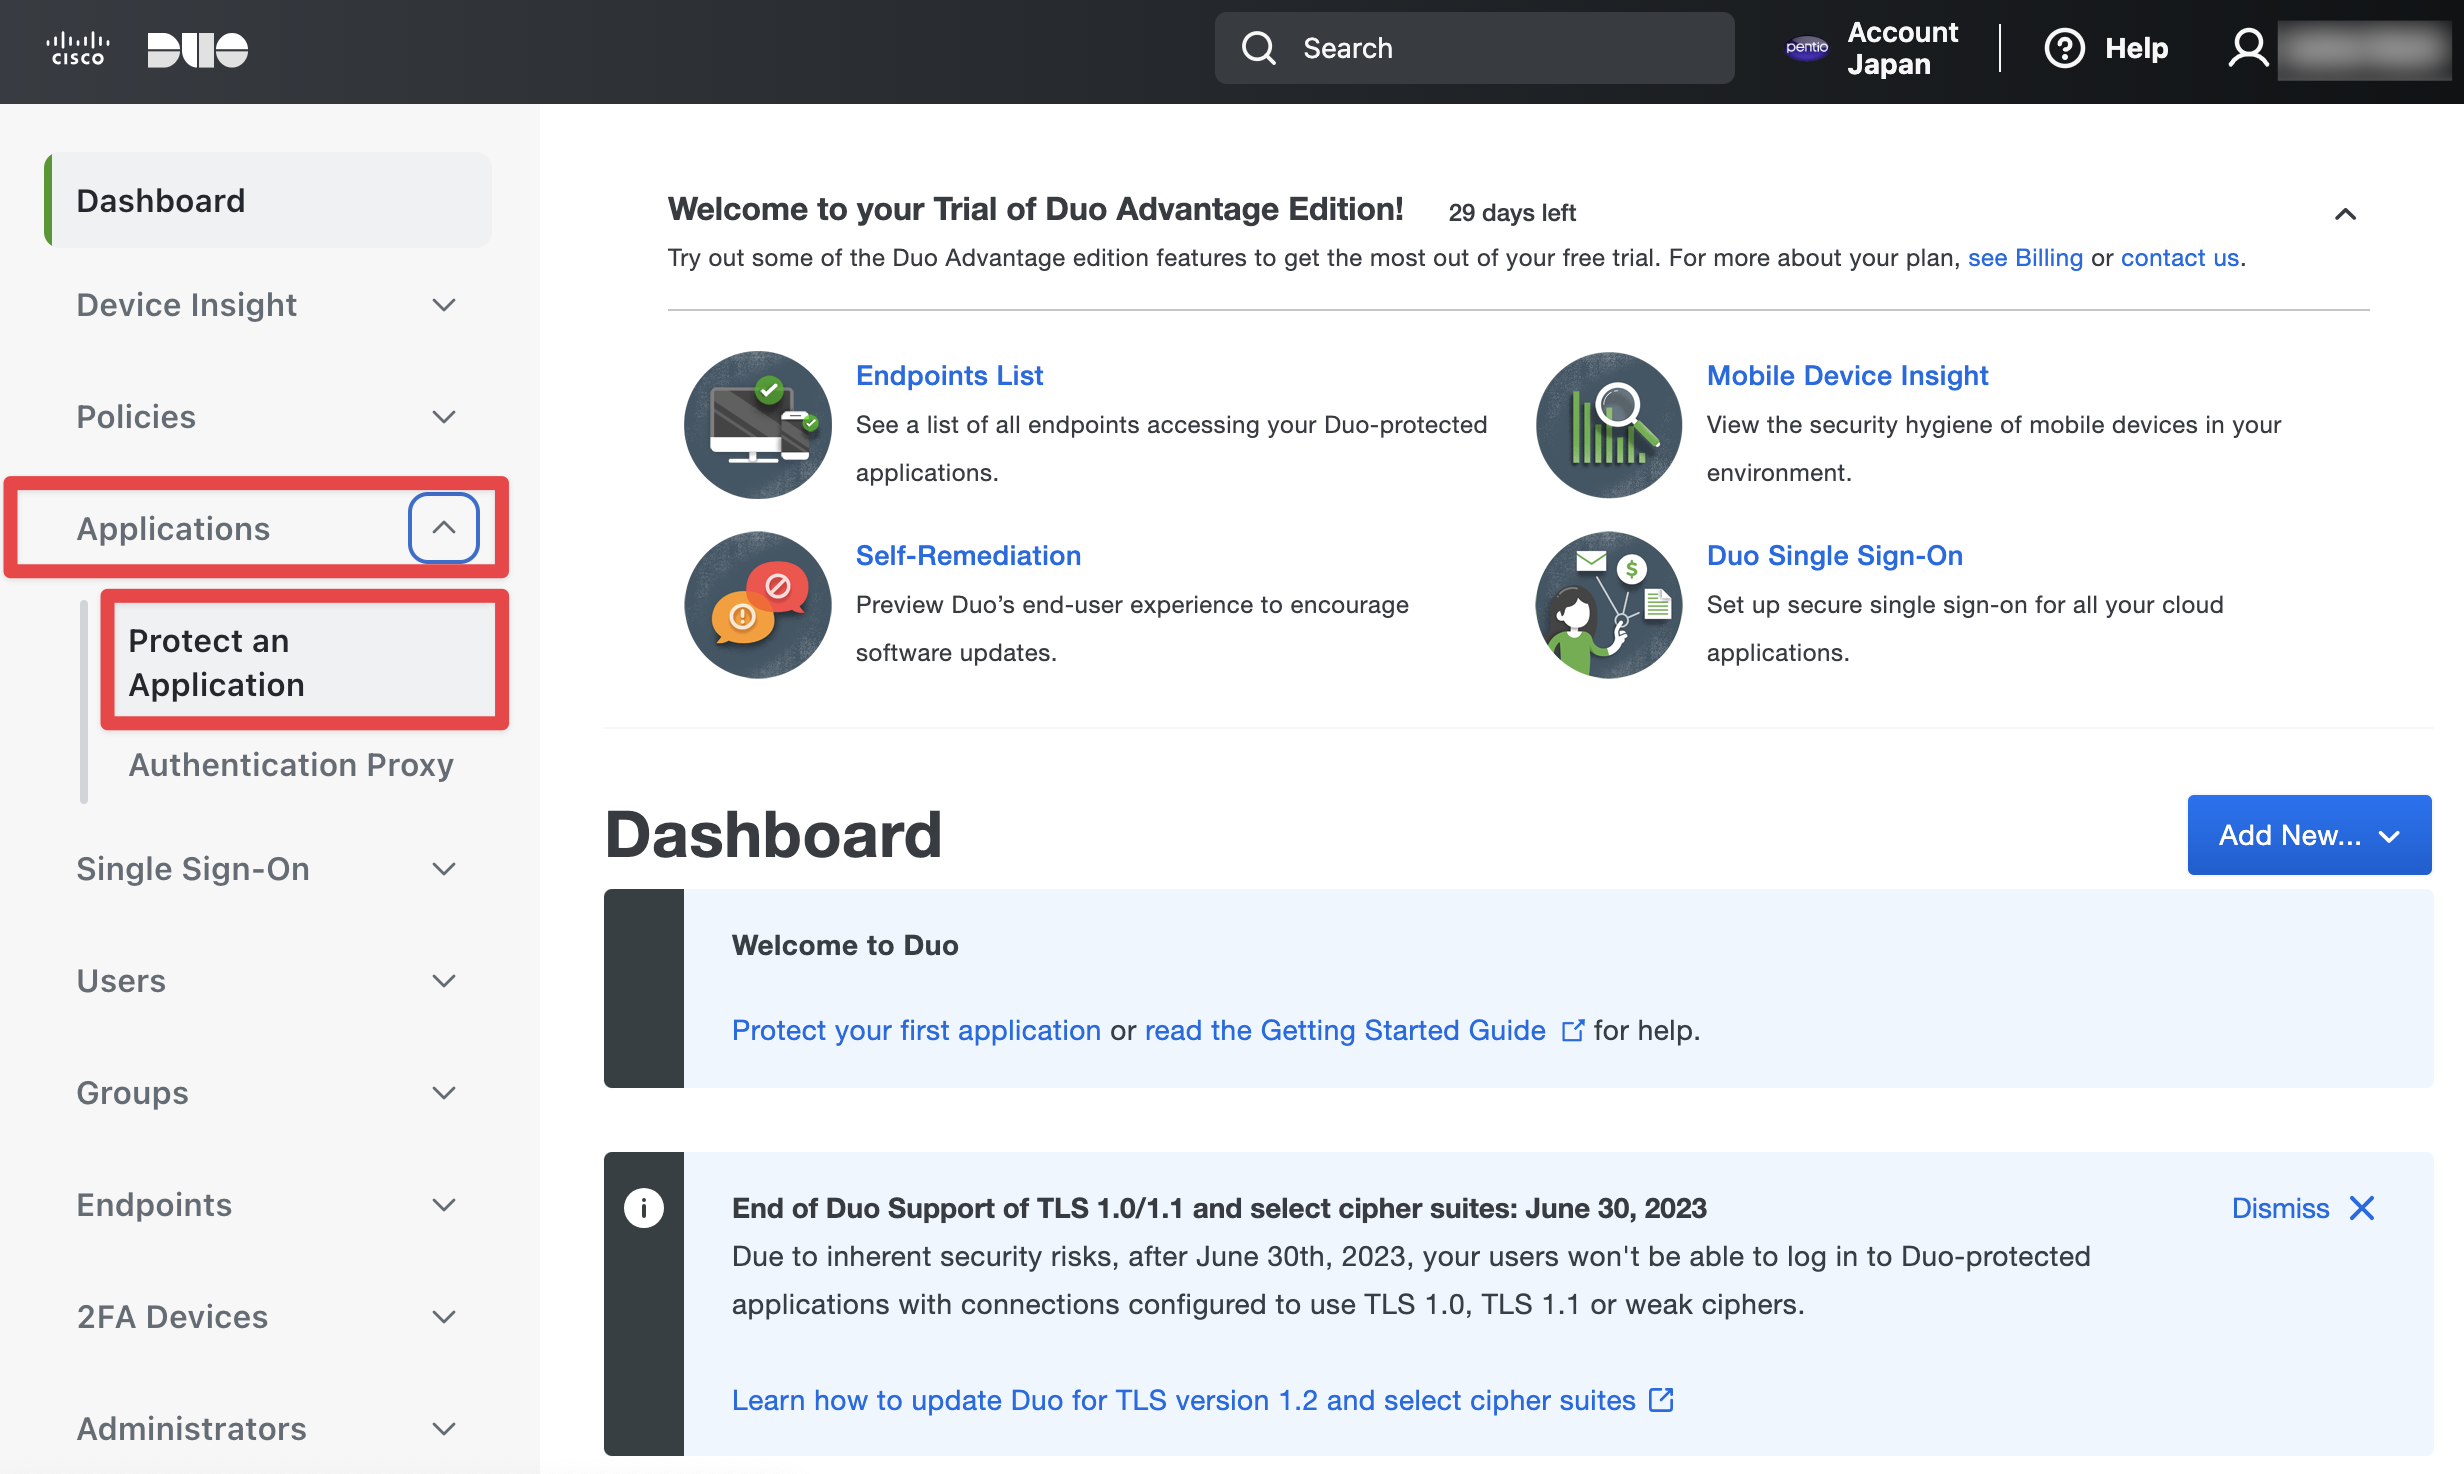2464x1474 pixels.
Task: Open the Endpoints List link
Action: (x=949, y=375)
